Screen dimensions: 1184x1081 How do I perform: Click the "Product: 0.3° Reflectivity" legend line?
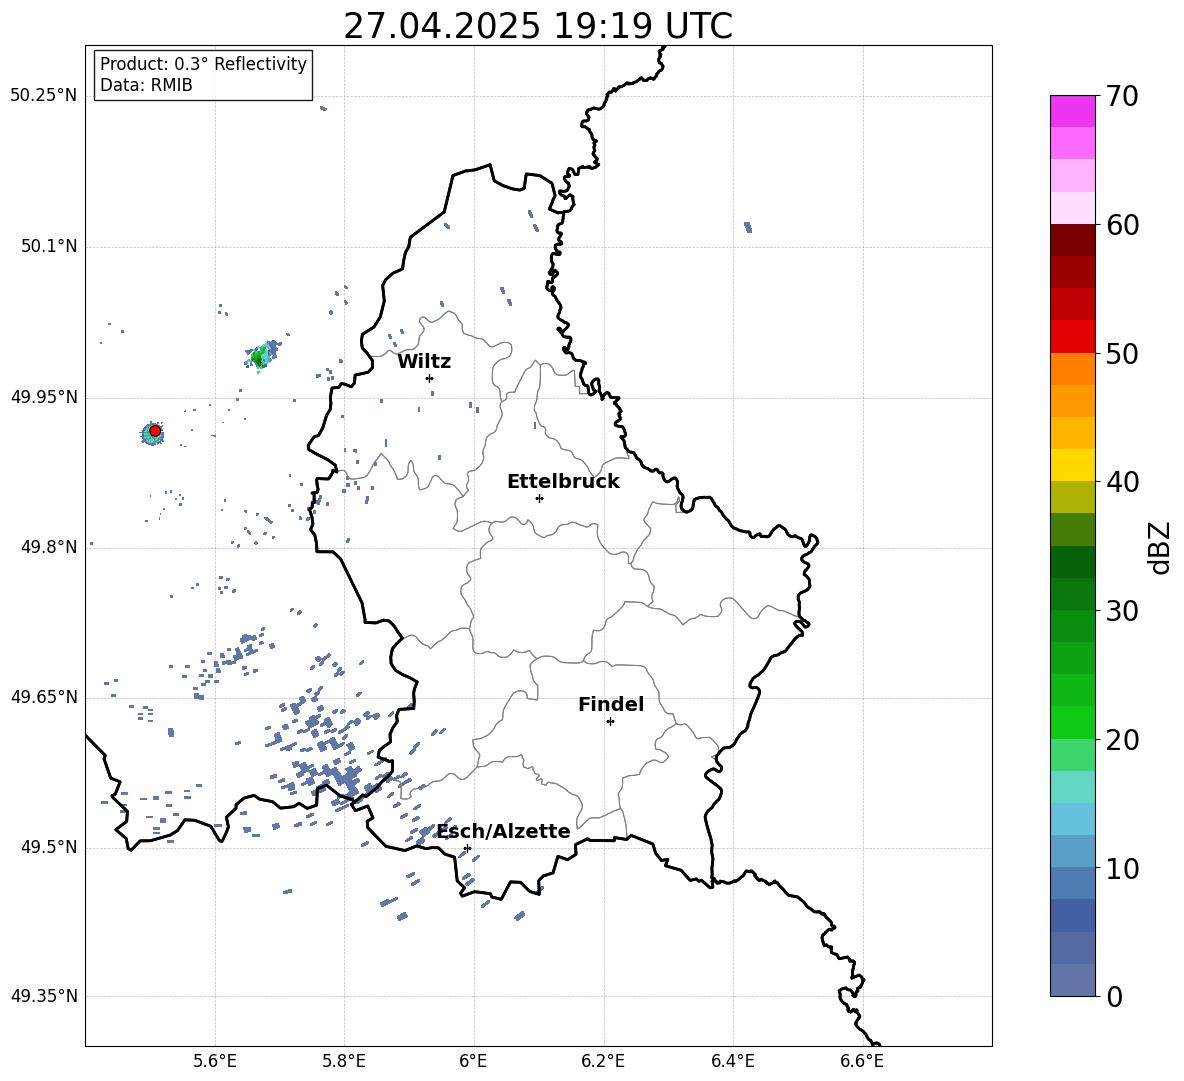click(203, 64)
